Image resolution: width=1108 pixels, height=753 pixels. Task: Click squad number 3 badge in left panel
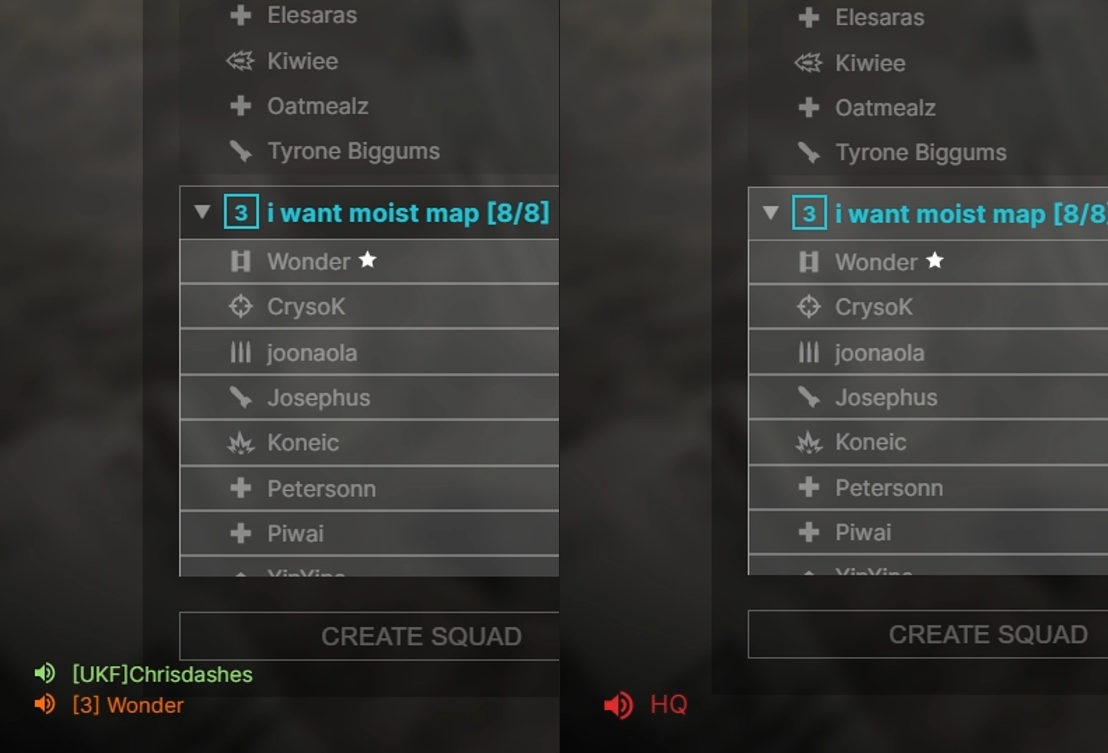point(241,212)
